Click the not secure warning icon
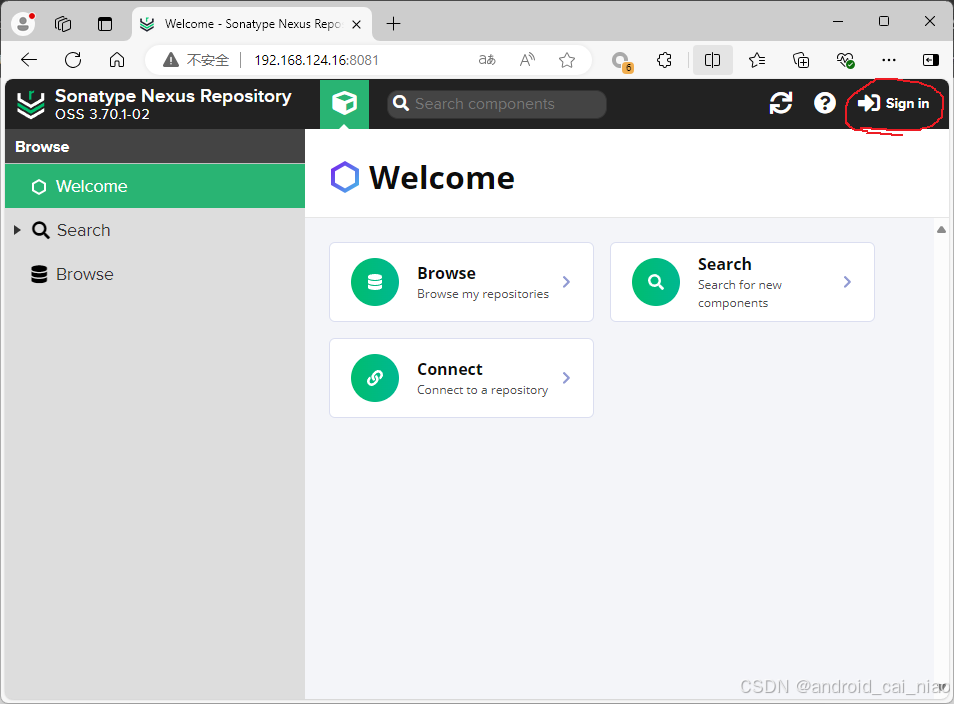This screenshot has width=954, height=704. point(171,60)
